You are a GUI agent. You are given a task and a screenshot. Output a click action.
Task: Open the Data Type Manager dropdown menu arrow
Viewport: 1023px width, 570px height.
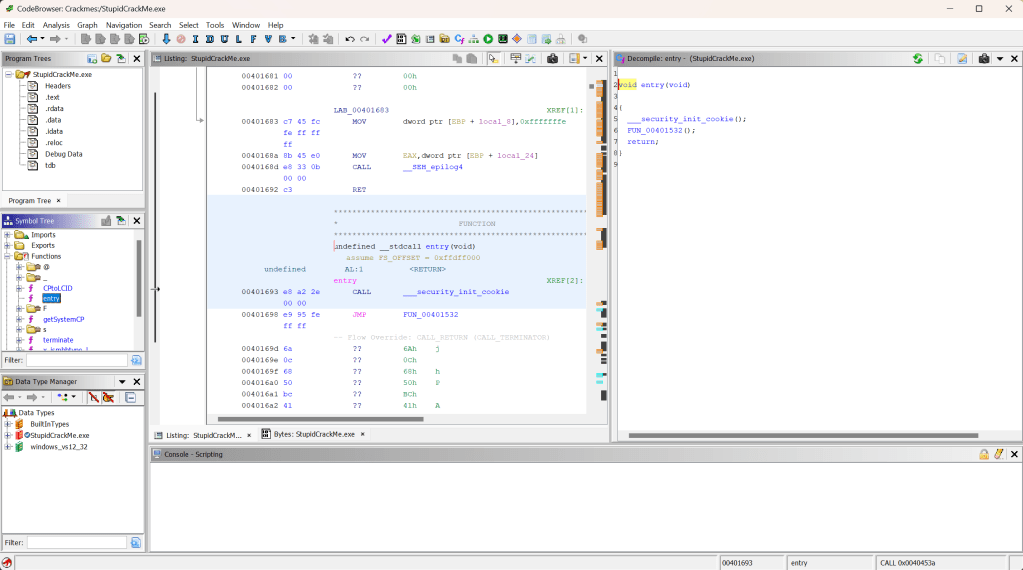(123, 382)
